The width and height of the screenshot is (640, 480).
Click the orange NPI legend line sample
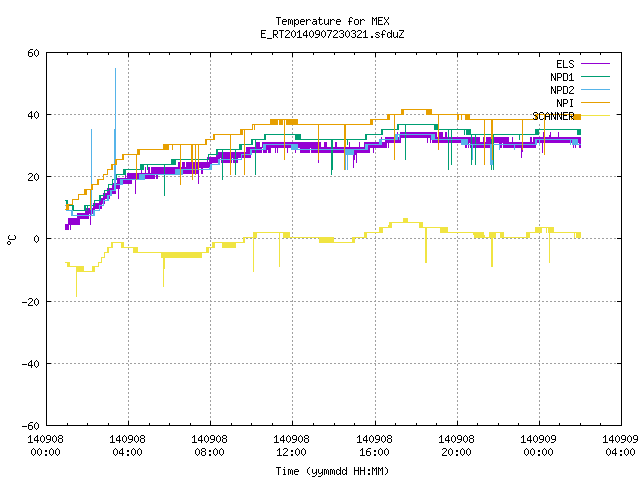tap(595, 103)
